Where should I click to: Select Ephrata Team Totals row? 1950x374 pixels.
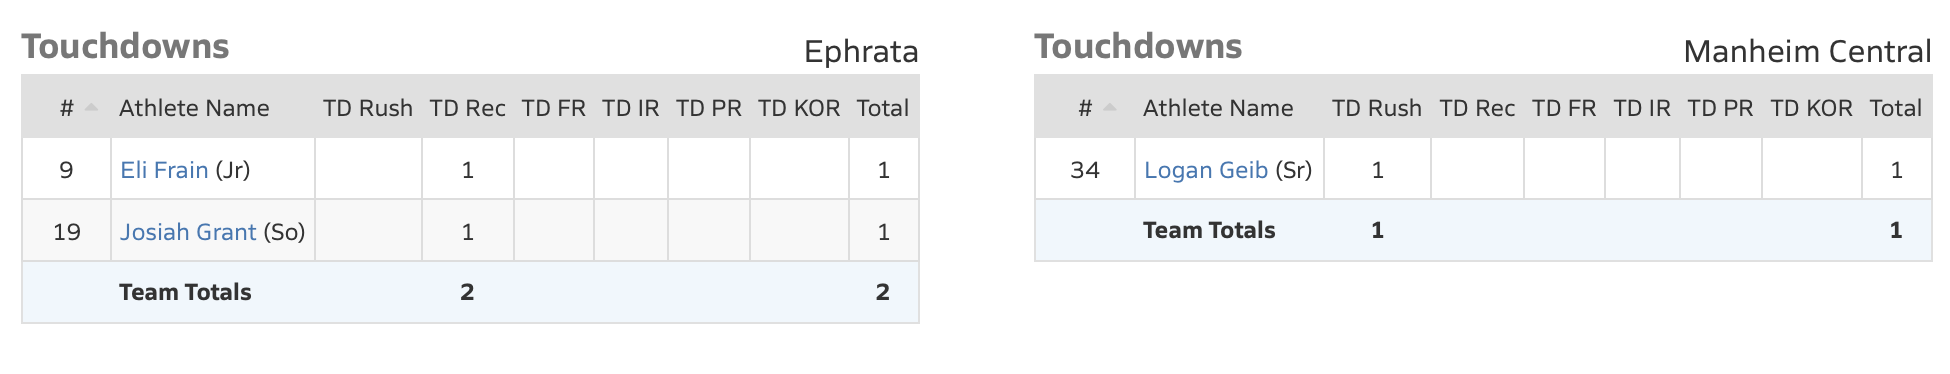470,292
